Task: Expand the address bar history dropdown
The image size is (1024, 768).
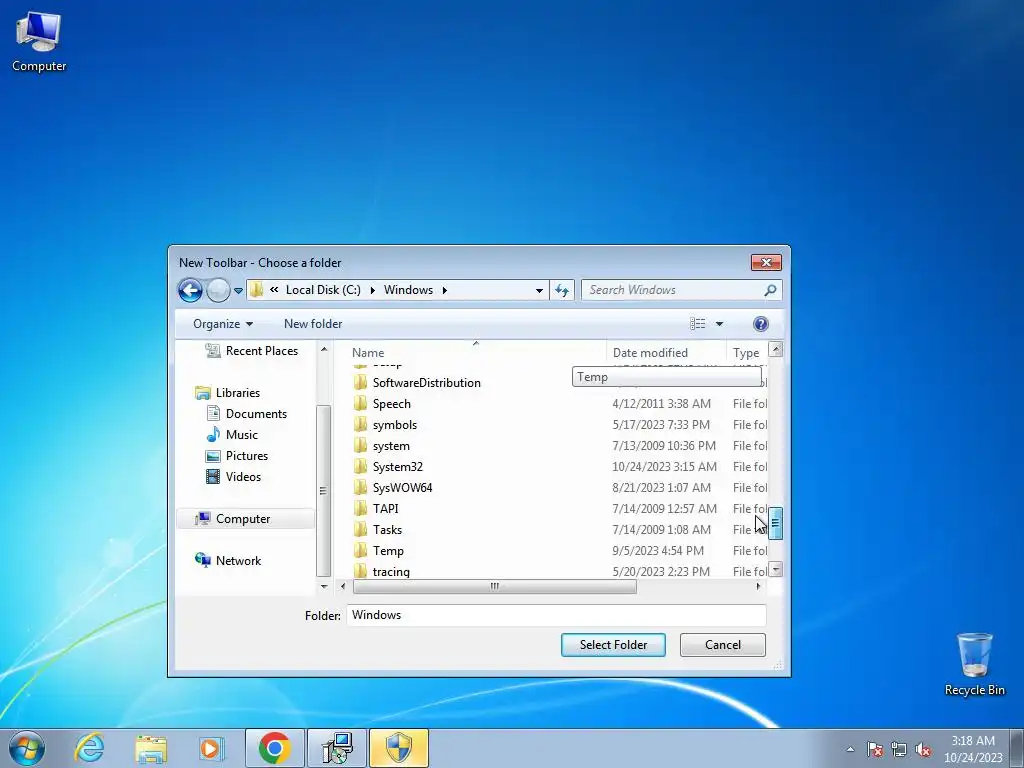Action: (539, 291)
